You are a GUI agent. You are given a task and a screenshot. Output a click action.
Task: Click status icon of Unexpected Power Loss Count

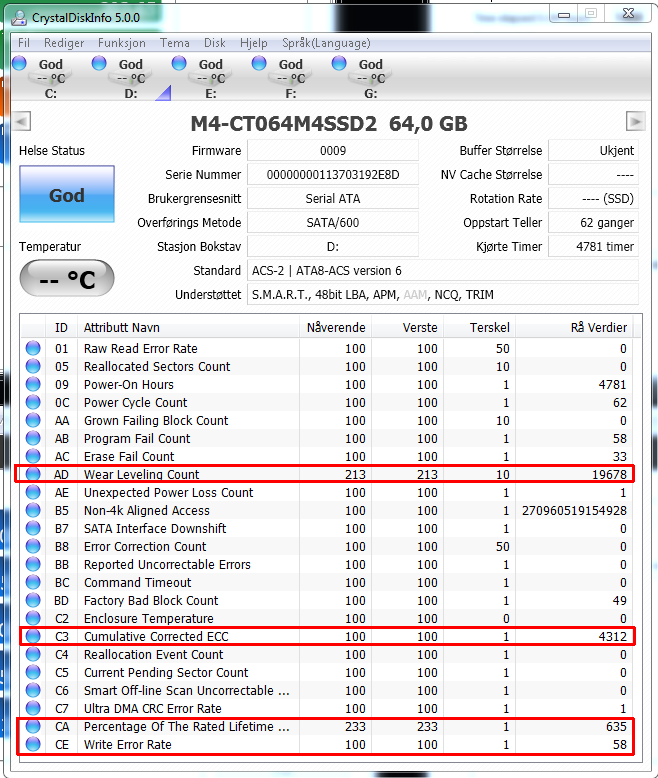[x=33, y=493]
